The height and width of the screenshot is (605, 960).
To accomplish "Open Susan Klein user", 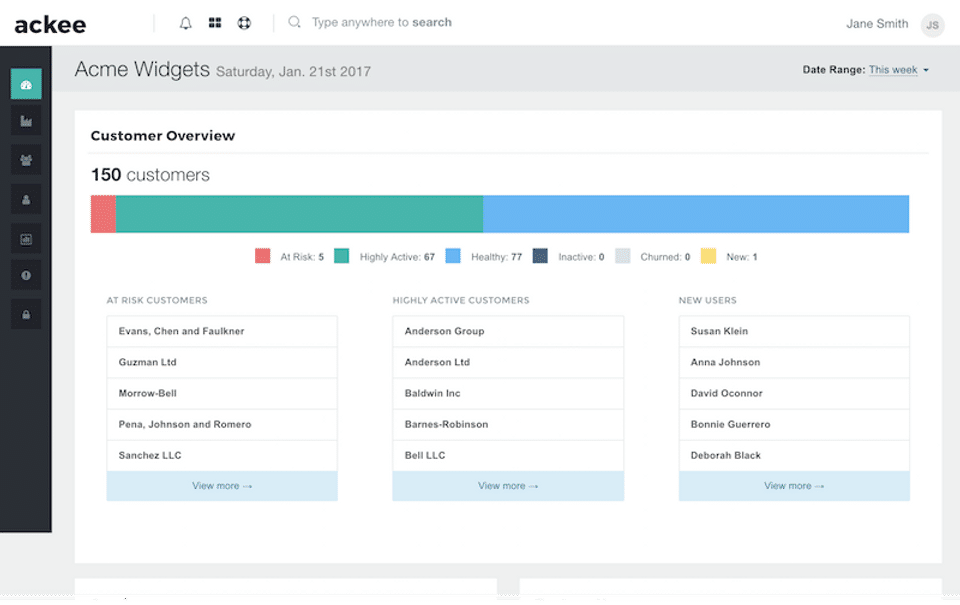I will [x=794, y=331].
